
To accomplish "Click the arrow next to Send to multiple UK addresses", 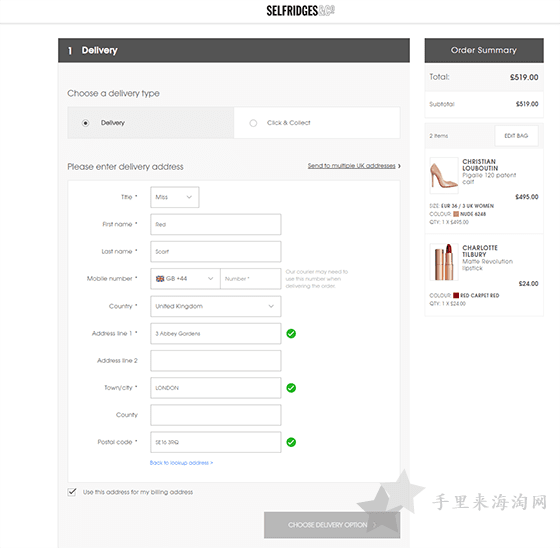I will click(x=399, y=166).
